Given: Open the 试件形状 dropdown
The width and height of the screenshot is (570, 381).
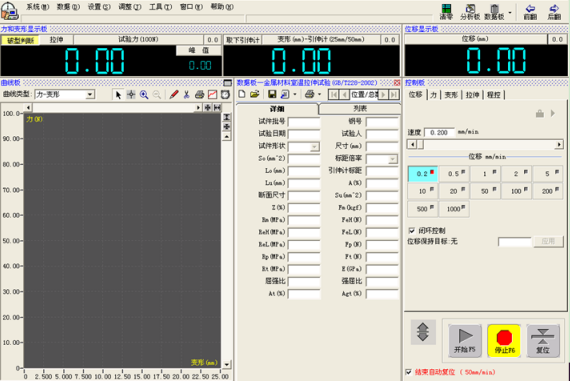Looking at the screenshot, I should 314,147.
